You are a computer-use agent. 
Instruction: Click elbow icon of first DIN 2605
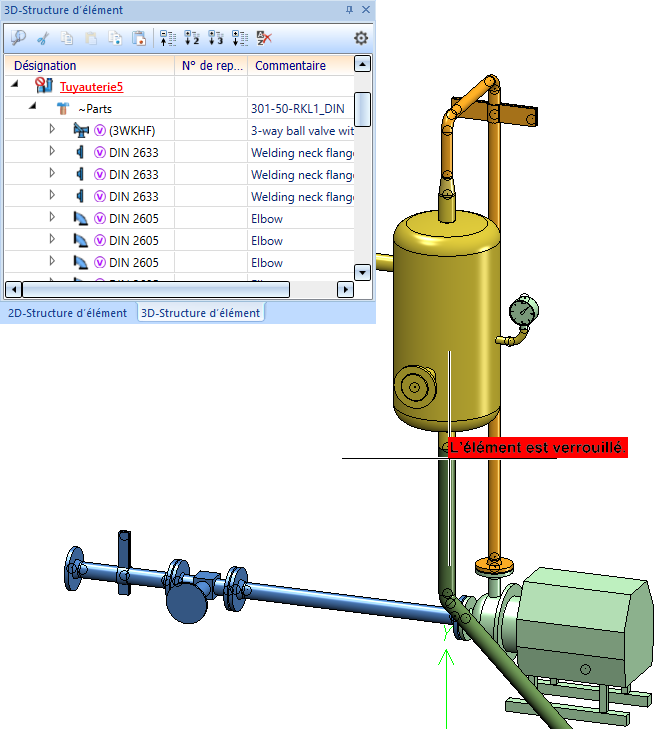coord(81,218)
